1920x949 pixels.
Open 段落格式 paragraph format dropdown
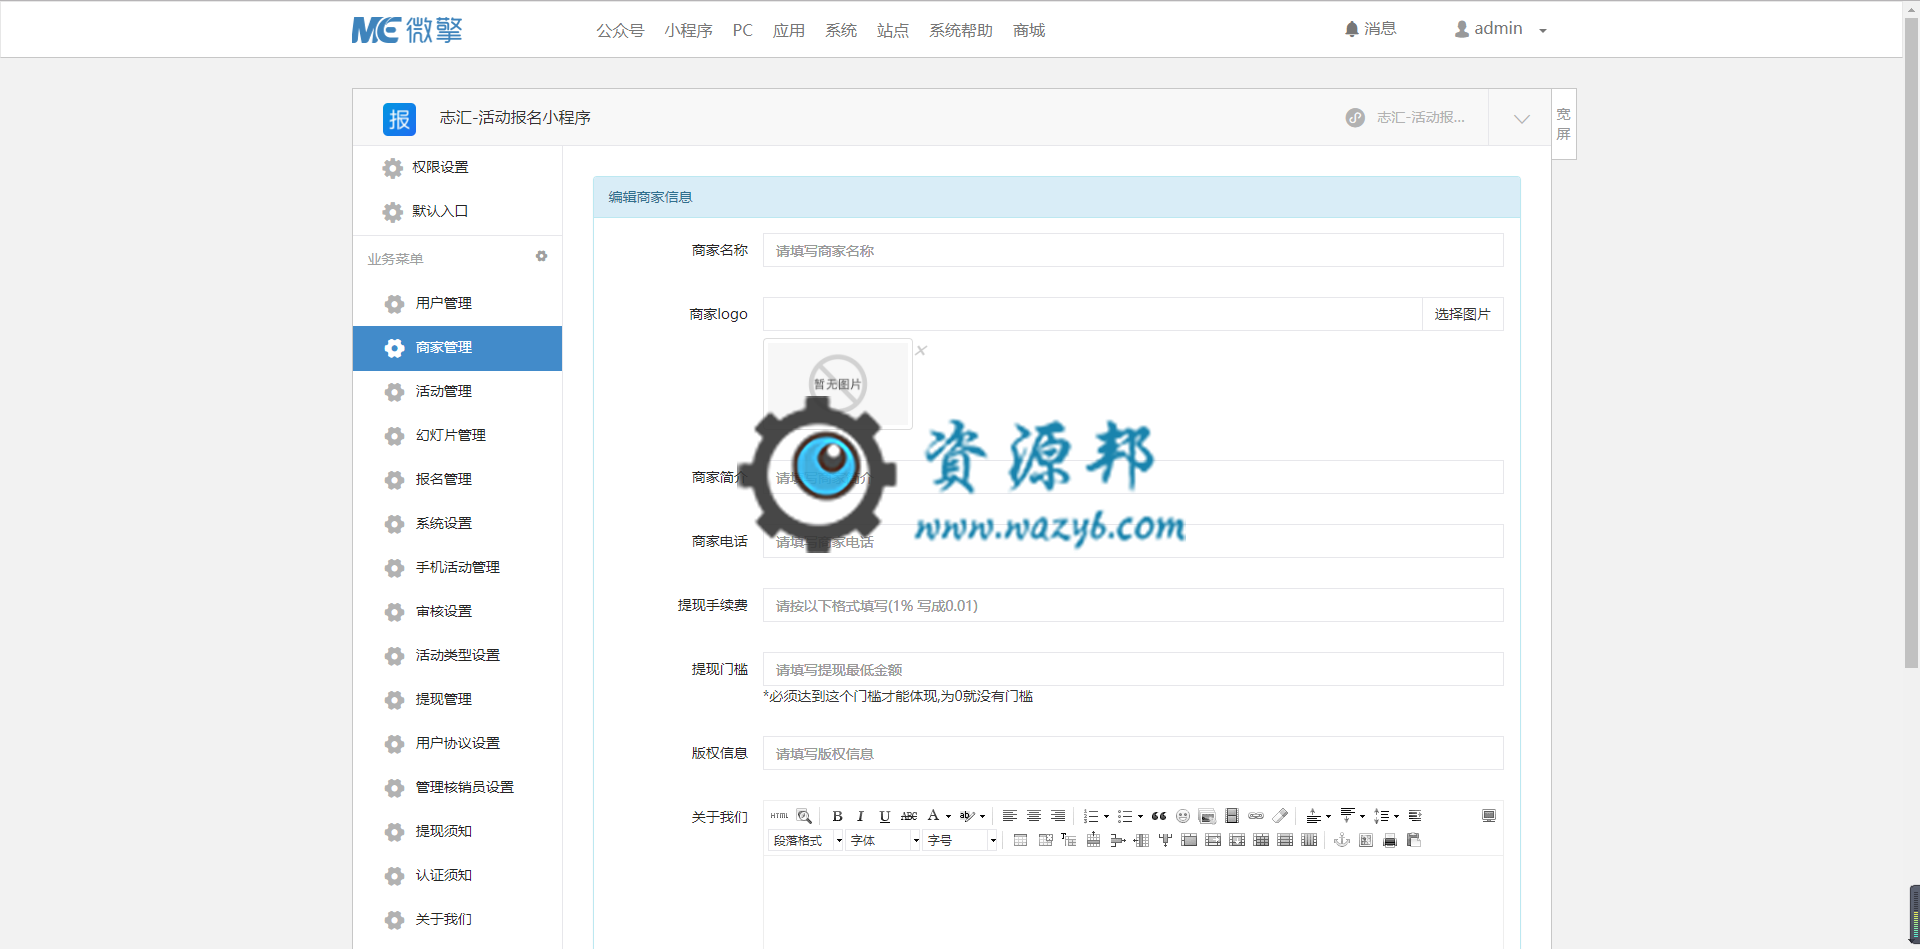[807, 840]
